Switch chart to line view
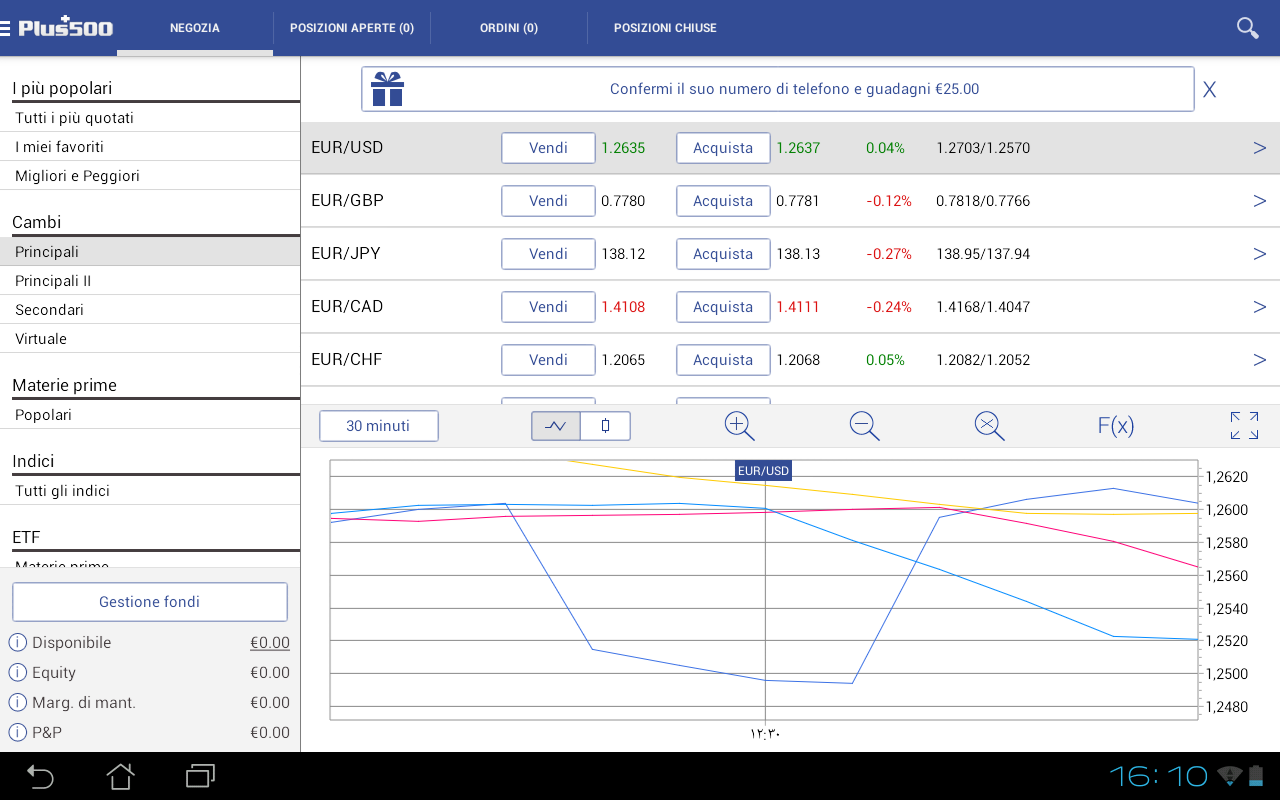The image size is (1280, 800). tap(556, 426)
